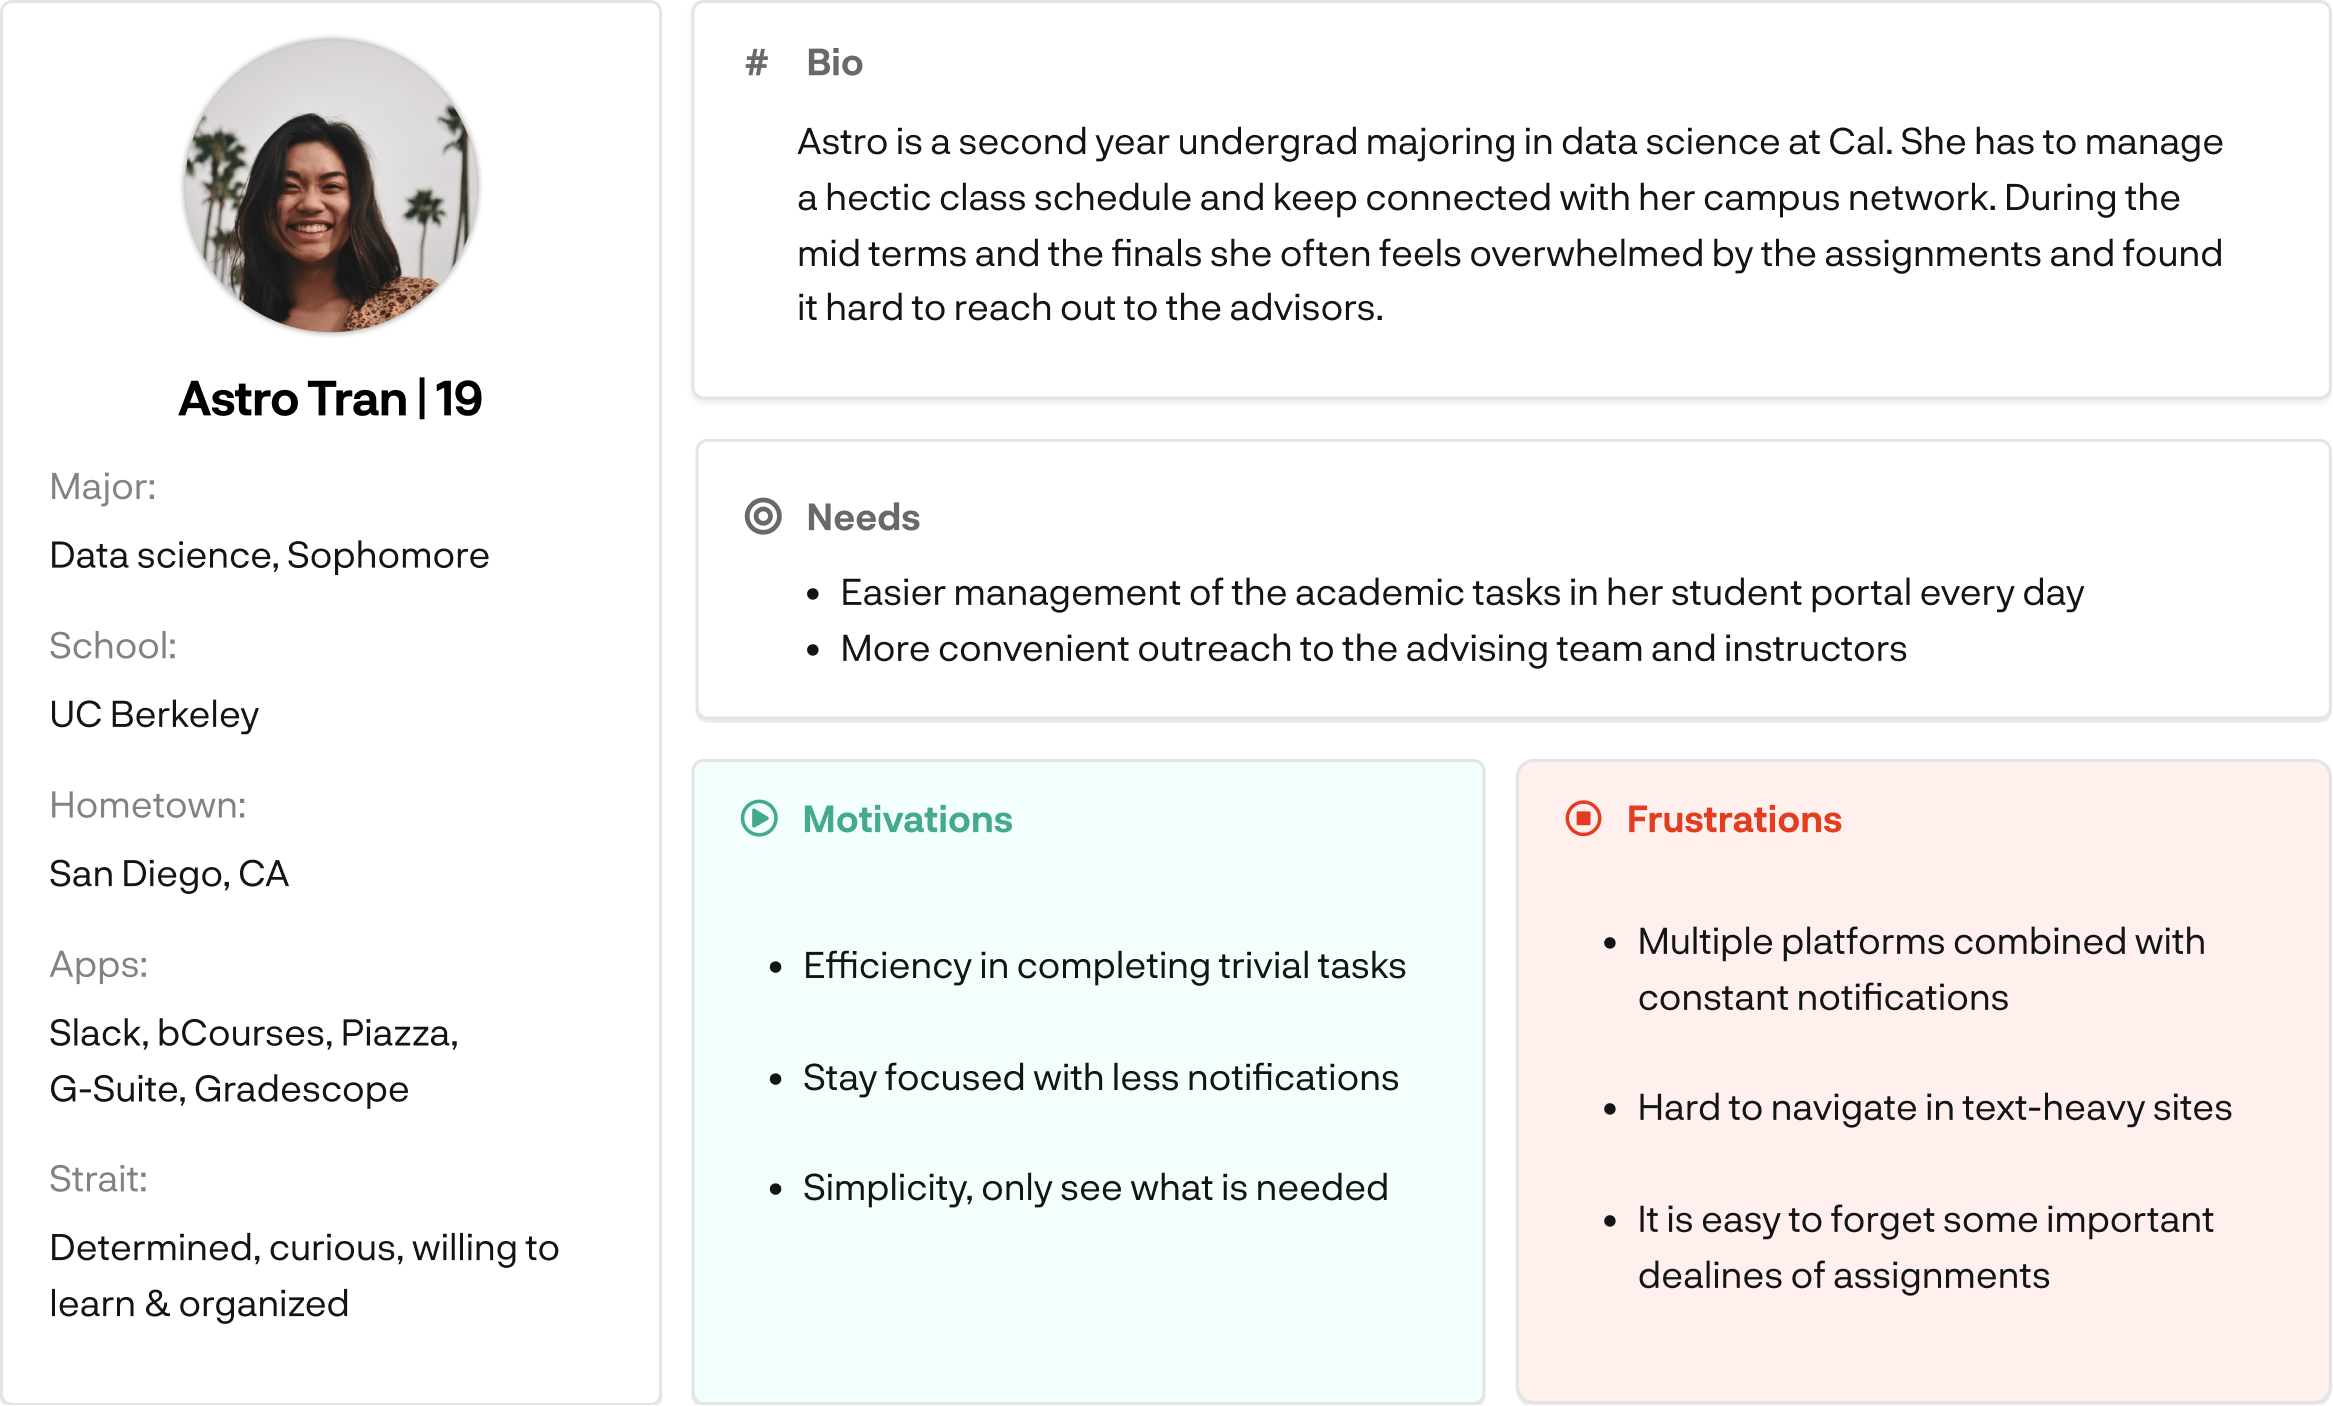Click the red Frustrations heading
Image resolution: width=2333 pixels, height=1406 pixels.
[x=1734, y=820]
